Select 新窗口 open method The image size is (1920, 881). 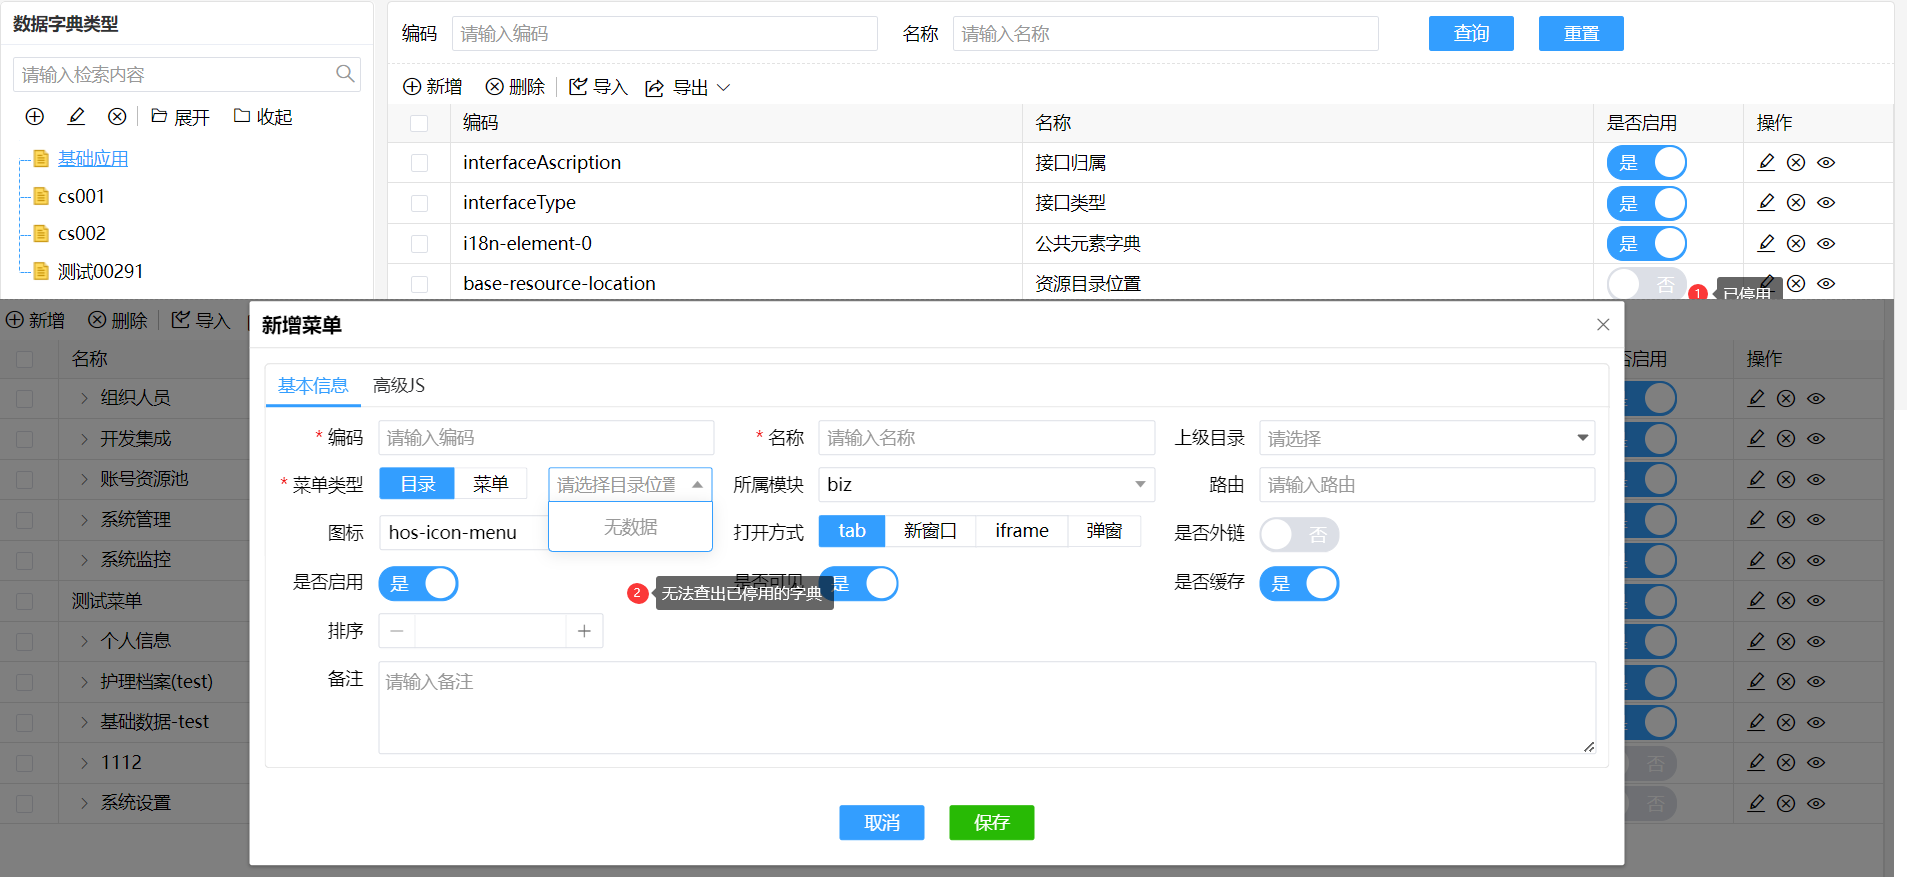930,531
